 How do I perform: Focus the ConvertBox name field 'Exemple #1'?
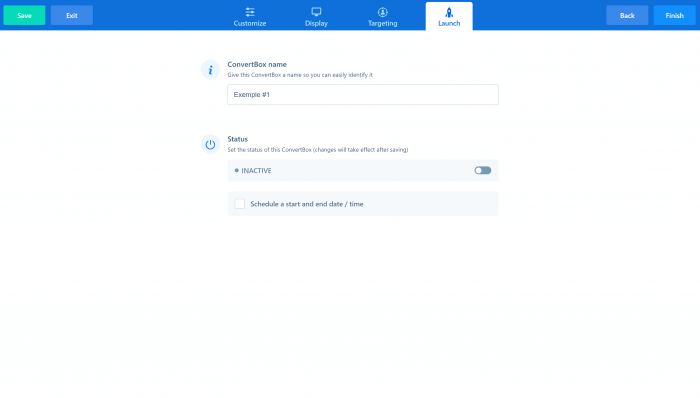point(363,95)
